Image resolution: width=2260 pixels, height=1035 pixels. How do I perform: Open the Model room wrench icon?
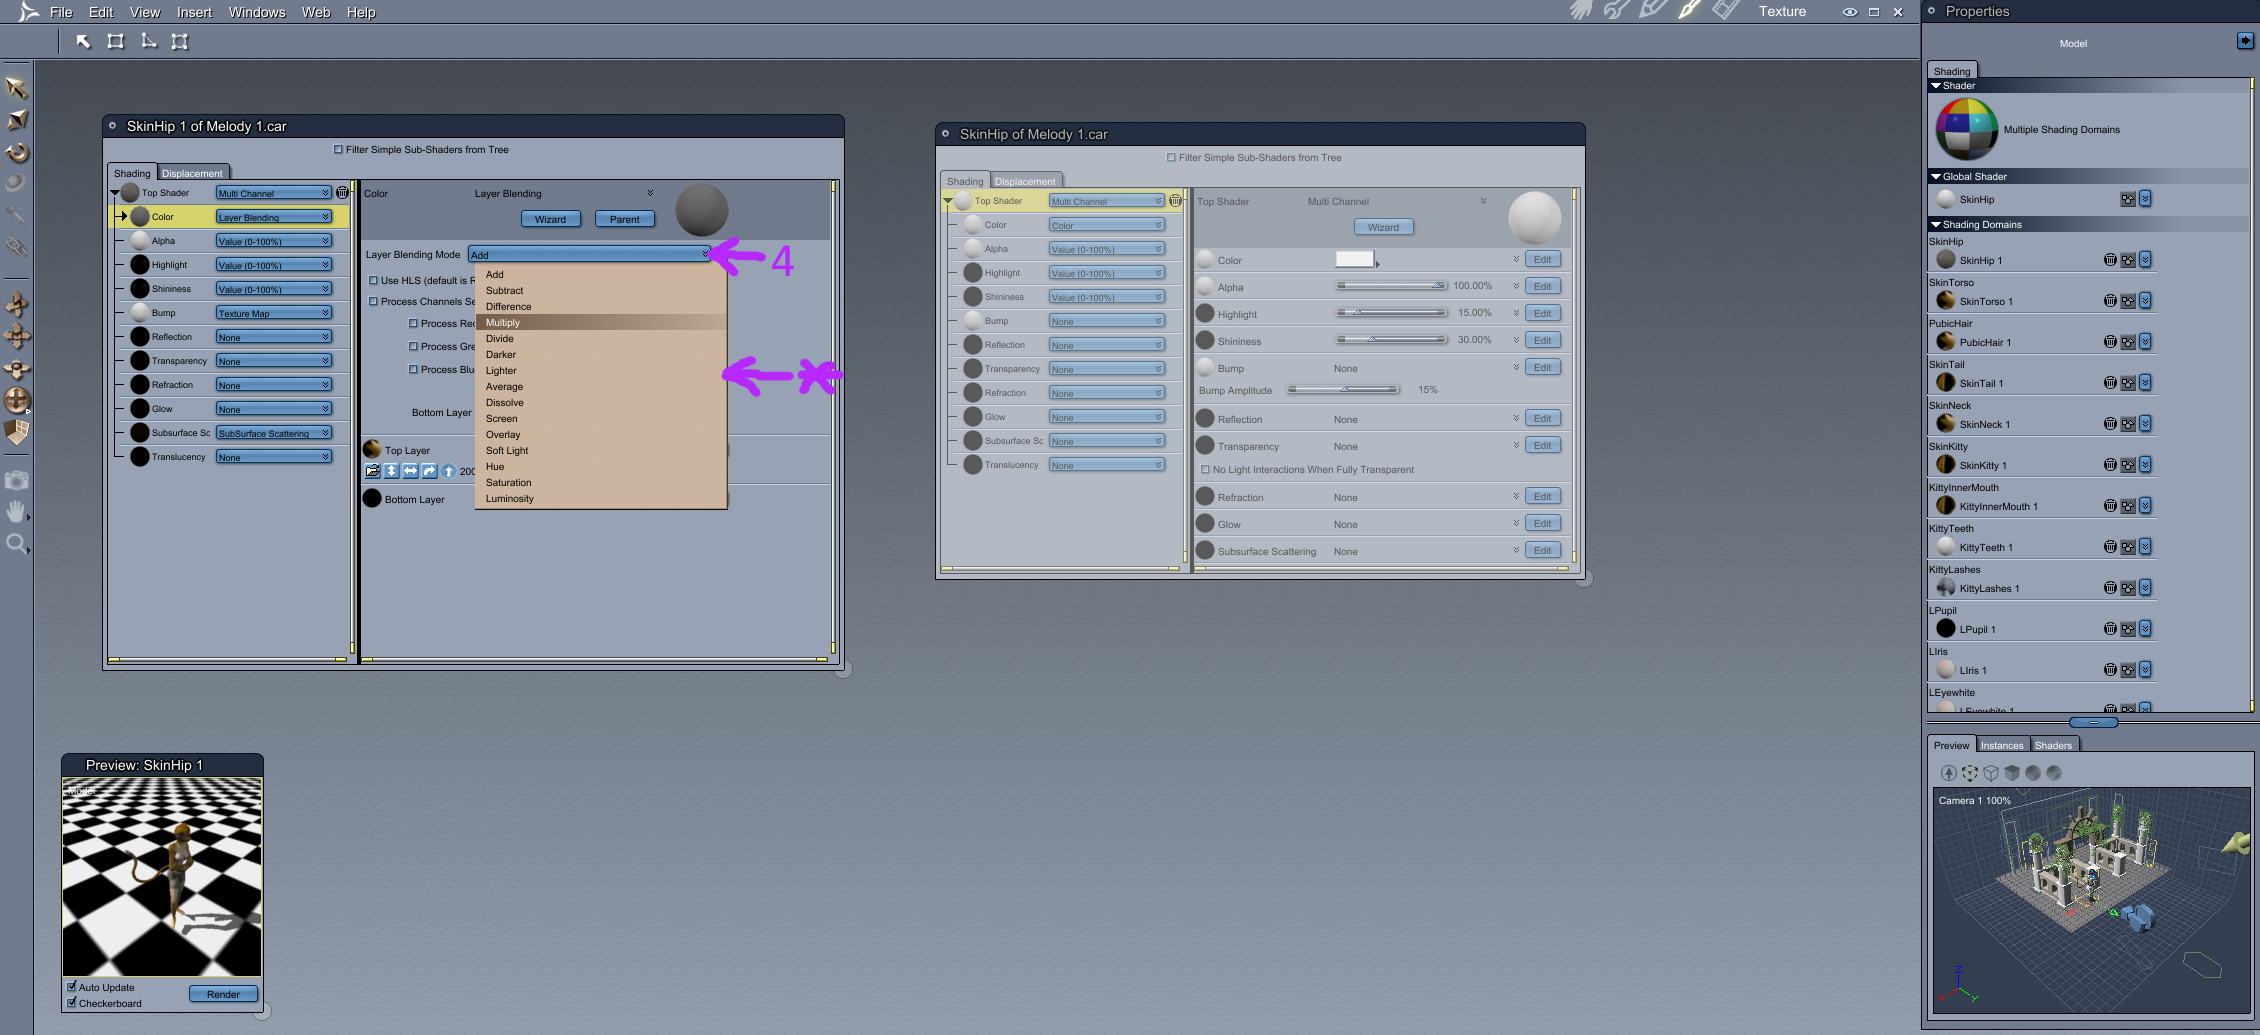pyautogui.click(x=1616, y=11)
